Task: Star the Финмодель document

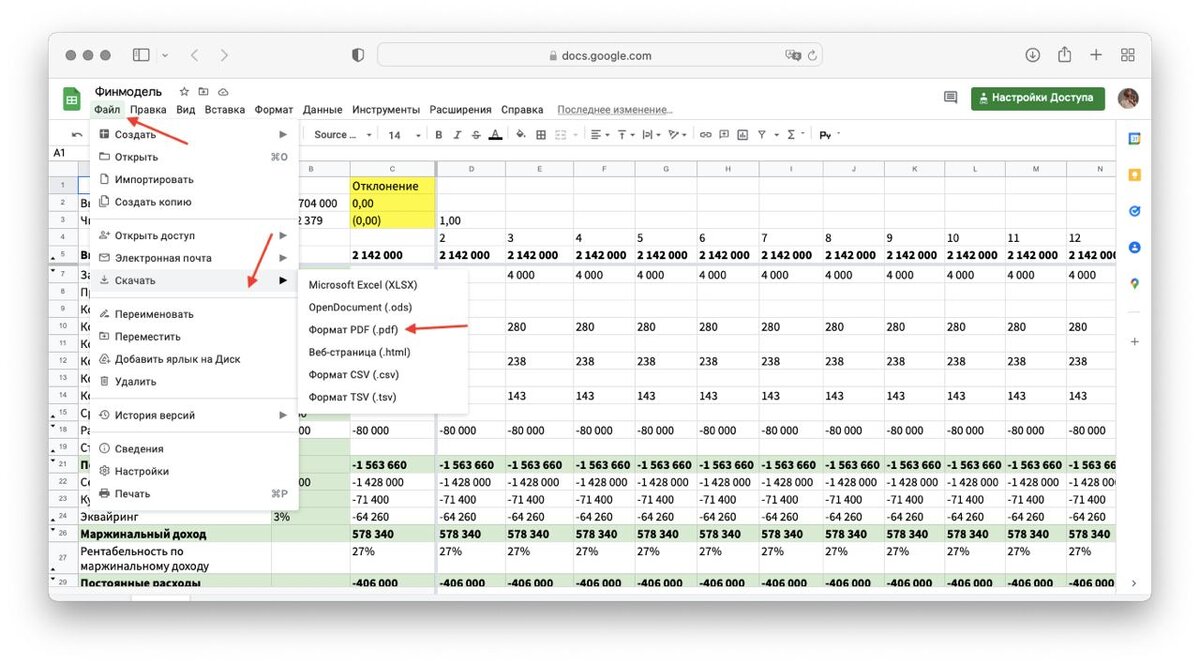Action: (x=184, y=91)
